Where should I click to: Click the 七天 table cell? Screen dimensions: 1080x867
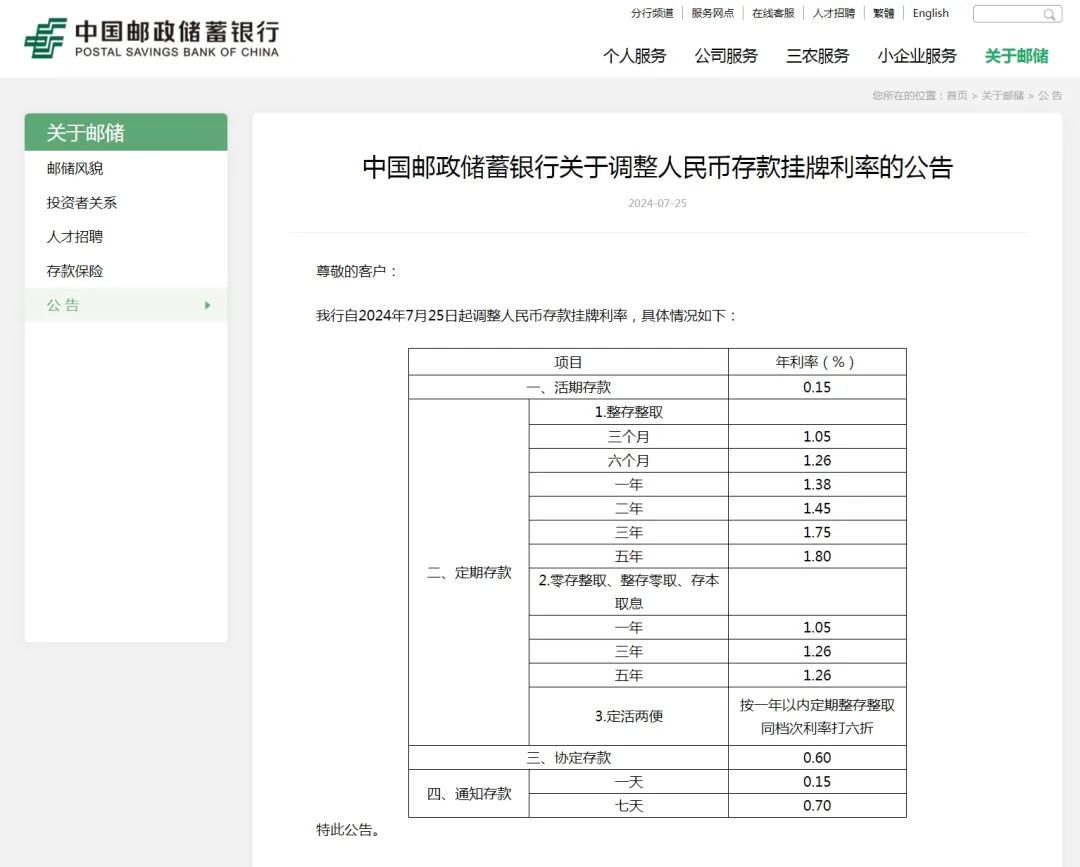(629, 806)
